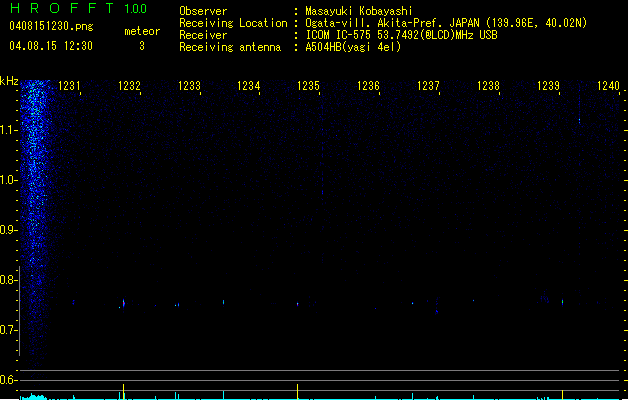Click the observer name Masayuki Kobayashi

pyautogui.click(x=359, y=11)
